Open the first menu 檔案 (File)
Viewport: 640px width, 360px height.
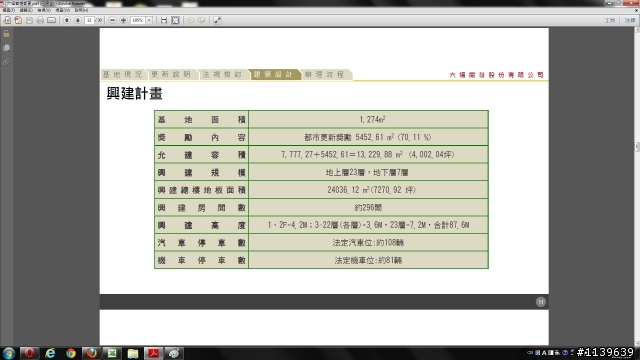pyautogui.click(x=9, y=10)
